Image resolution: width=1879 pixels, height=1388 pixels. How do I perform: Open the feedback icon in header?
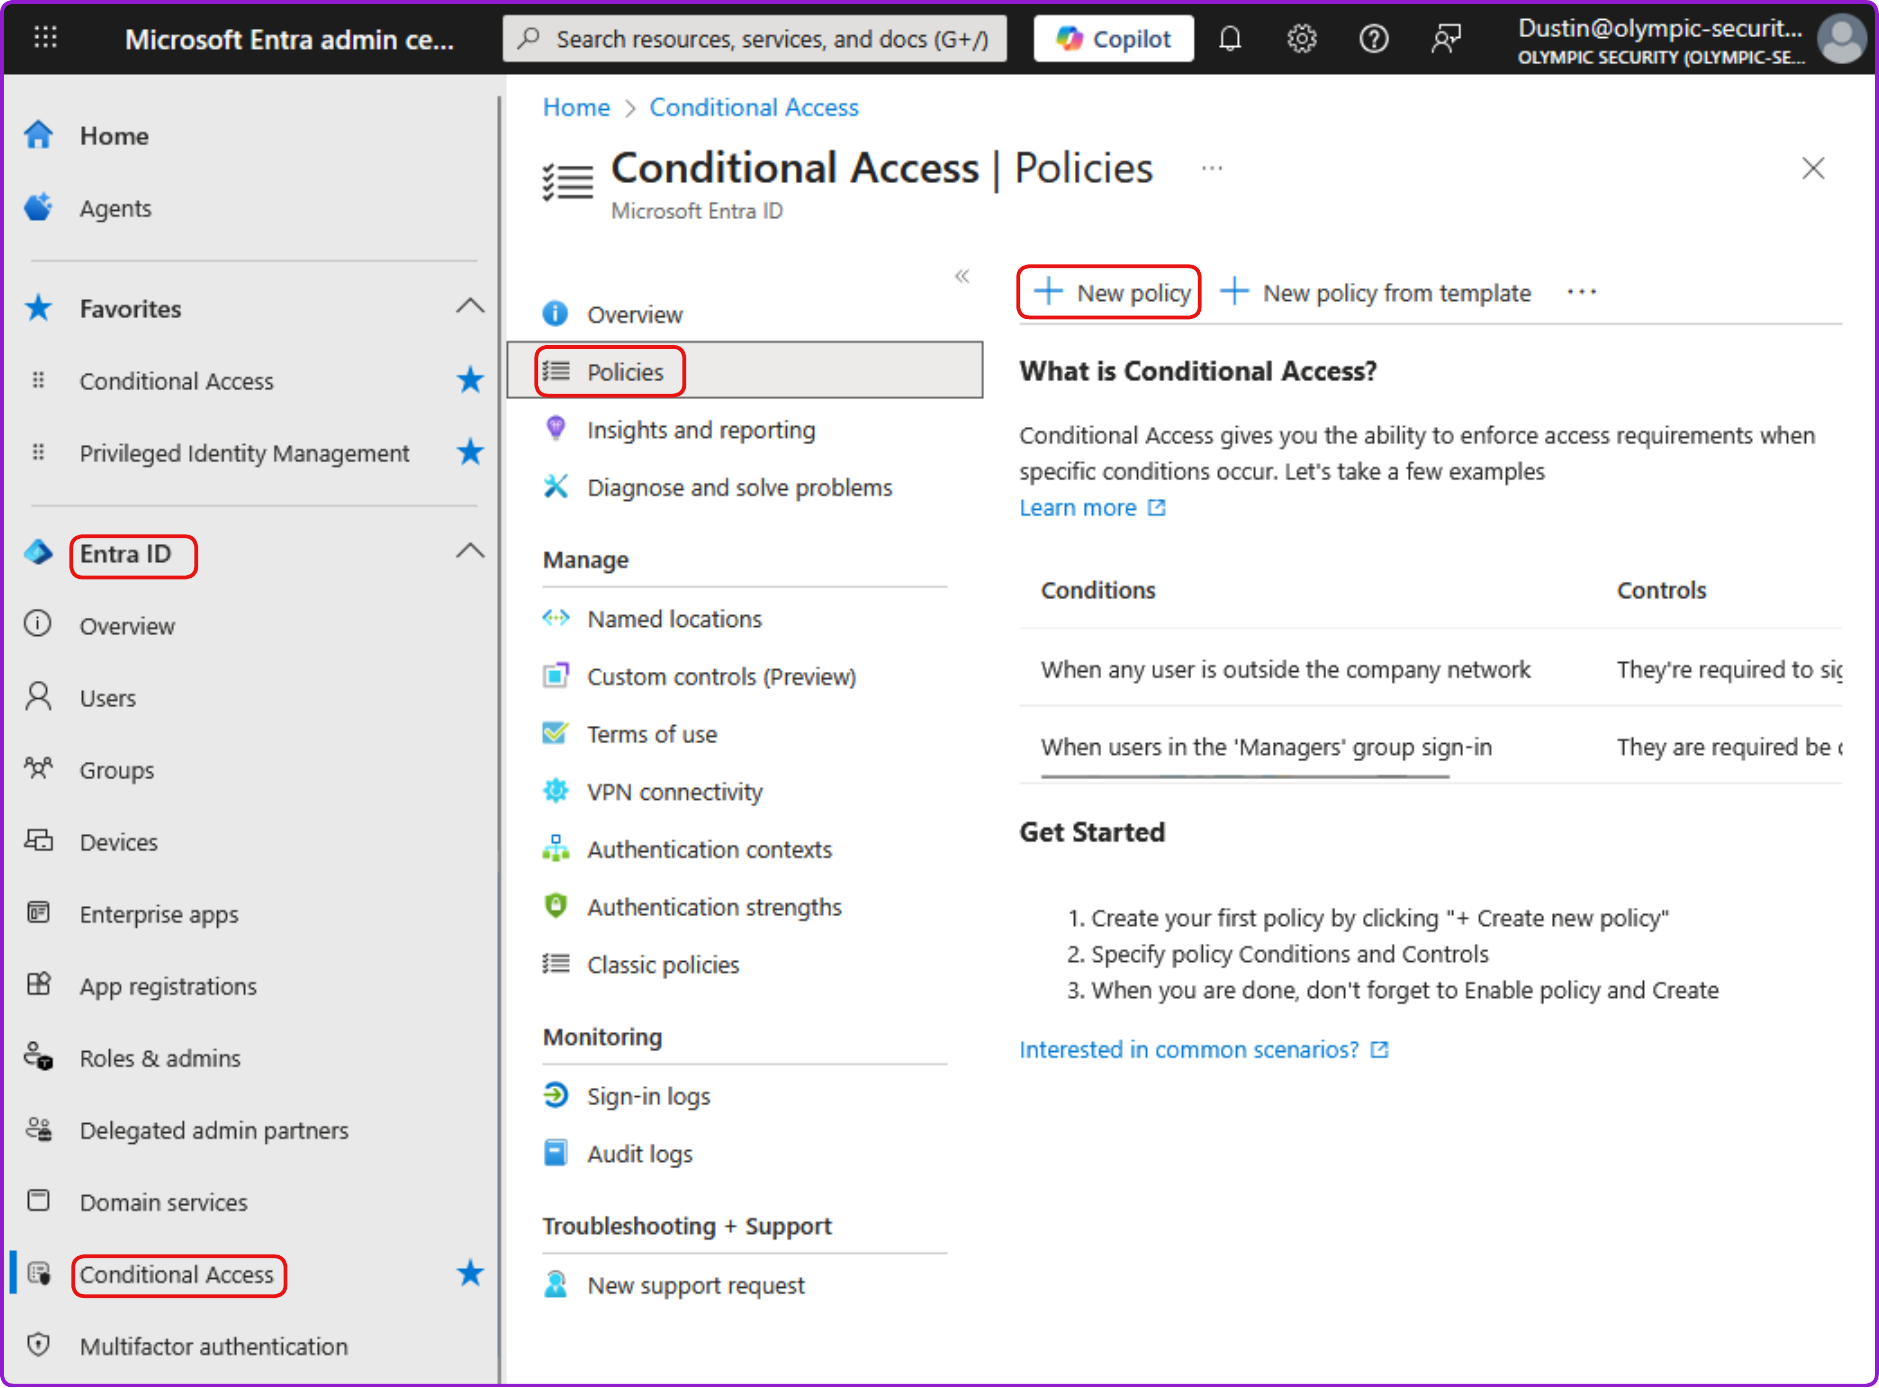coord(1446,39)
